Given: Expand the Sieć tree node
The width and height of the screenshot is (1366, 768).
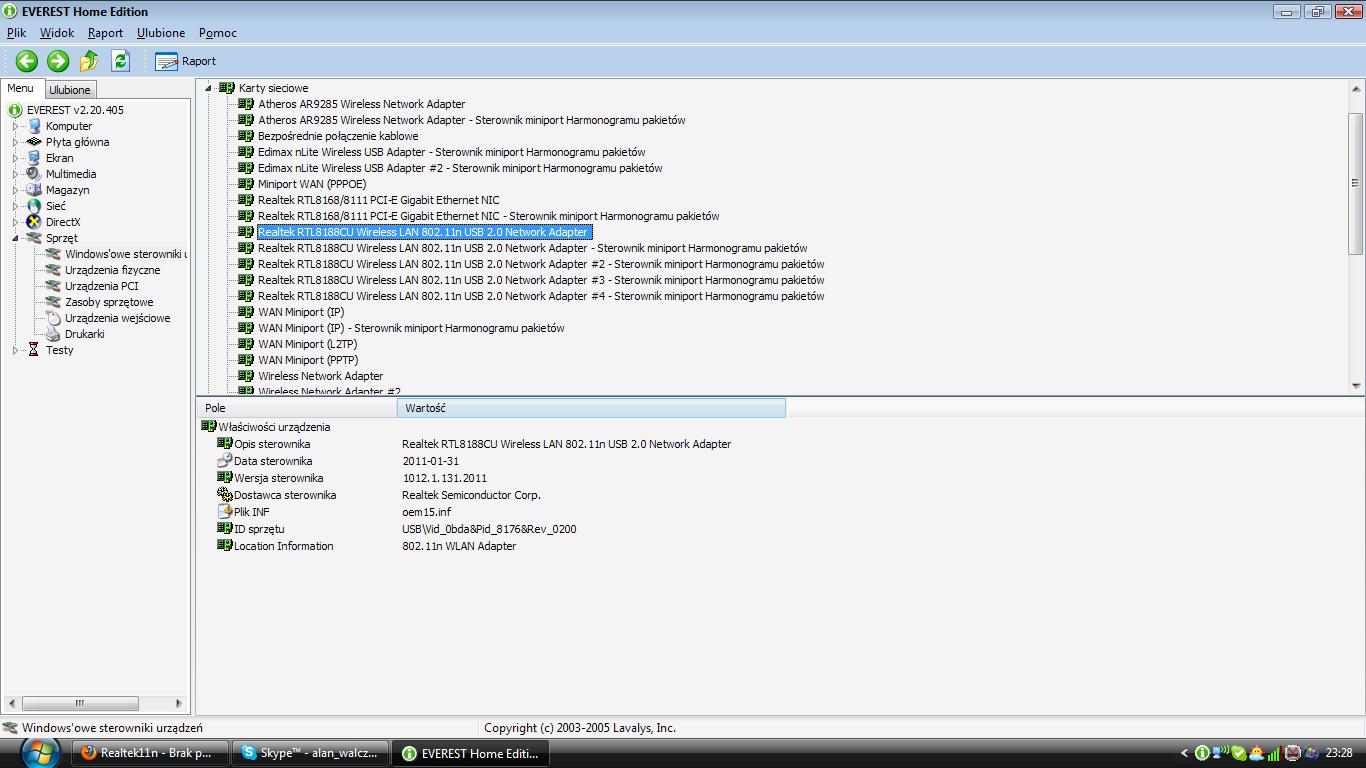Looking at the screenshot, I should [15, 206].
